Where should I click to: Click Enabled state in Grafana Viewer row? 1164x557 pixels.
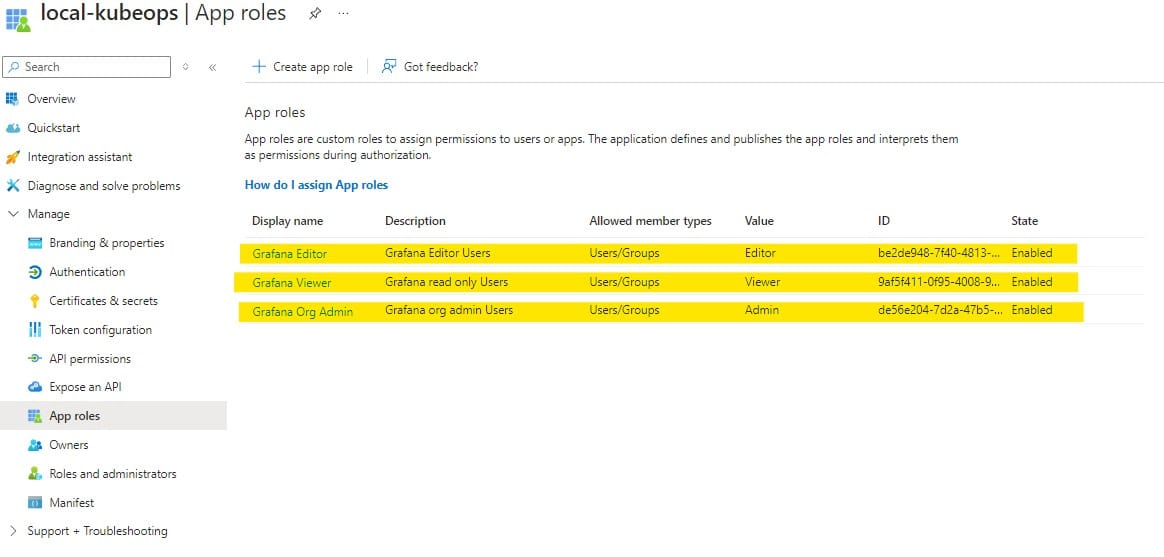click(x=1032, y=282)
